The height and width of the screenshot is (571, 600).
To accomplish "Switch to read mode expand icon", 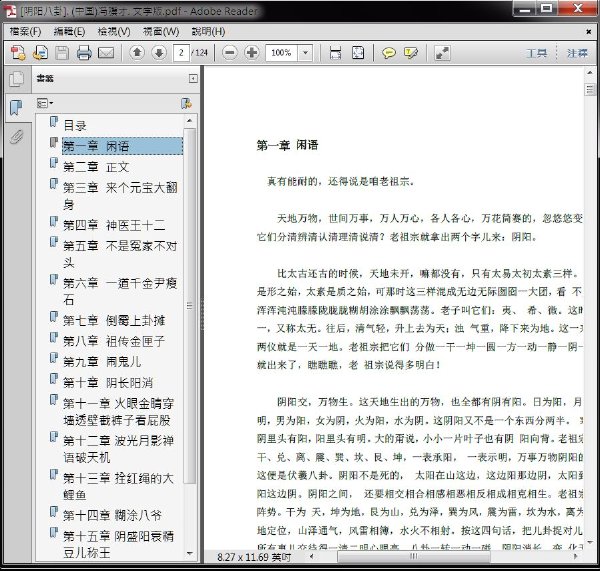I will point(442,53).
